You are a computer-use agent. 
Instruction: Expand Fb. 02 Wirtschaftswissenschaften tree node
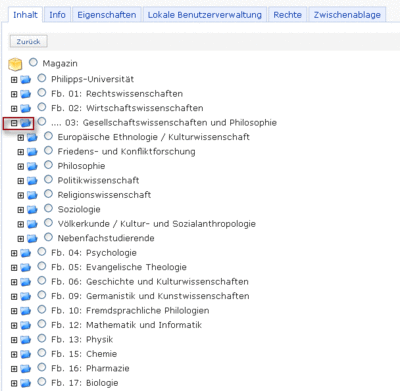pyautogui.click(x=14, y=109)
